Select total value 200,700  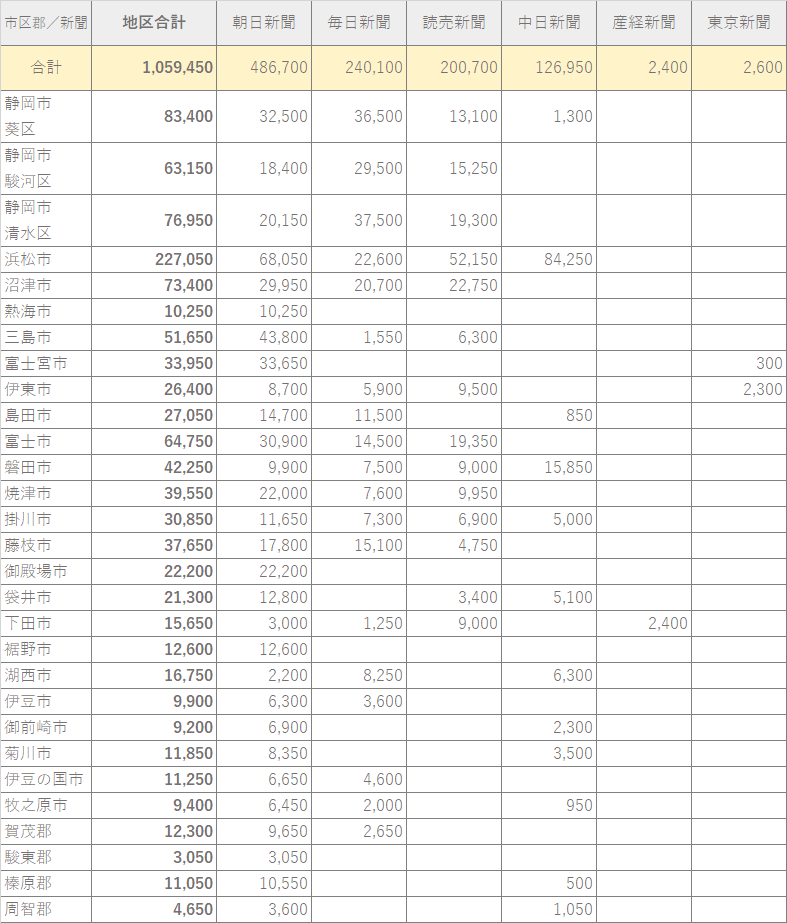pyautogui.click(x=454, y=68)
